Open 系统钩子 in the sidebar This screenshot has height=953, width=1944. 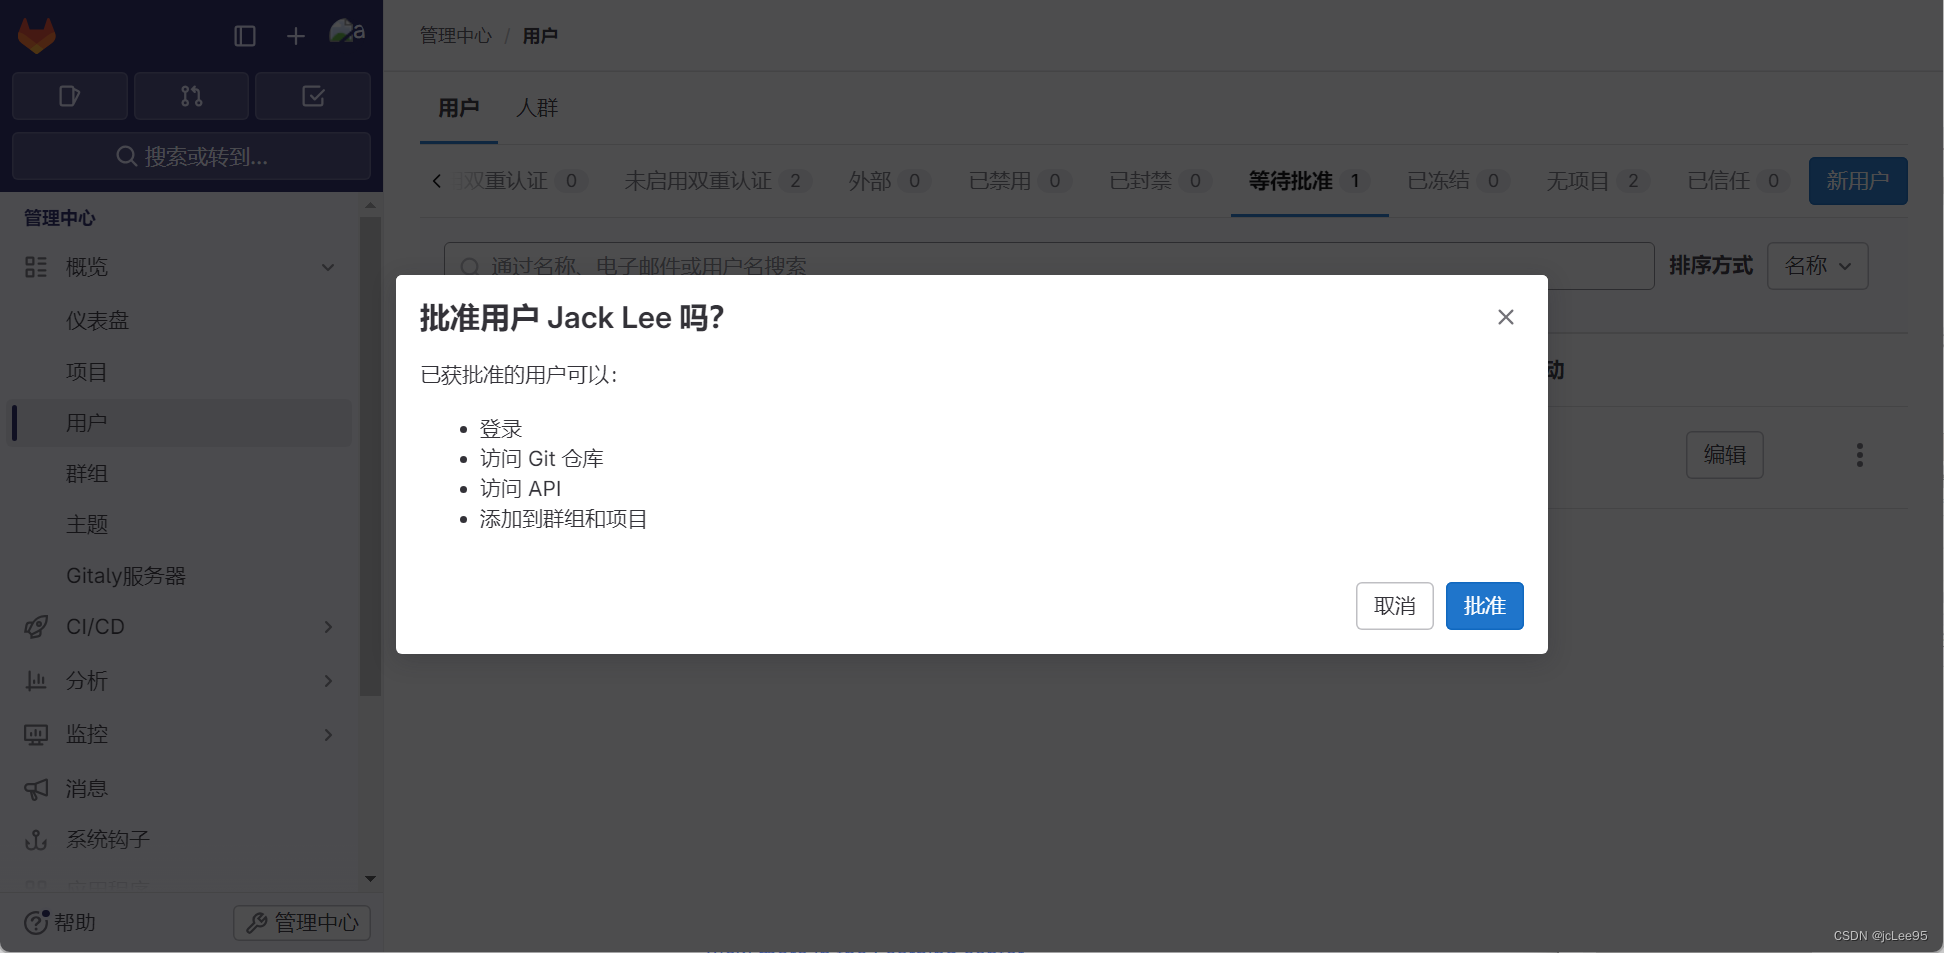[x=108, y=840]
